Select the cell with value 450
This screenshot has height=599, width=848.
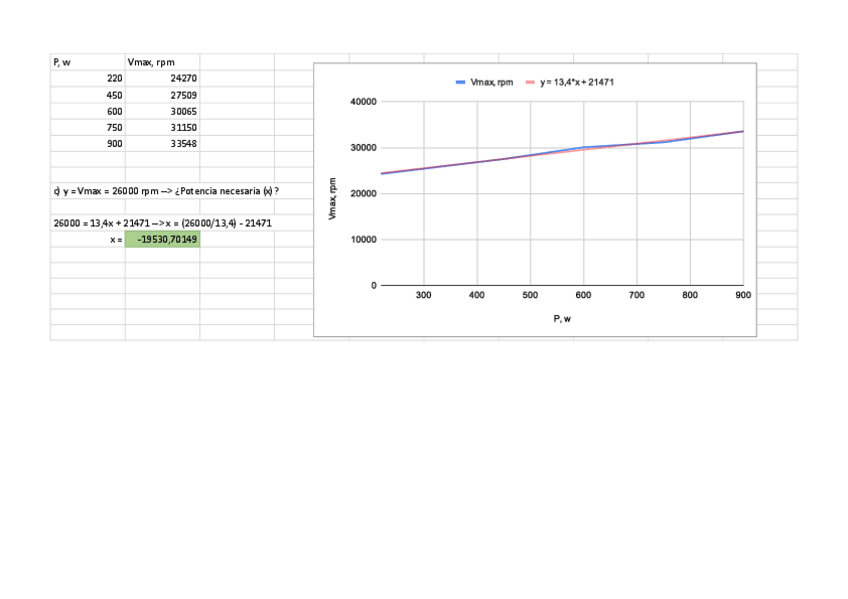[x=88, y=95]
